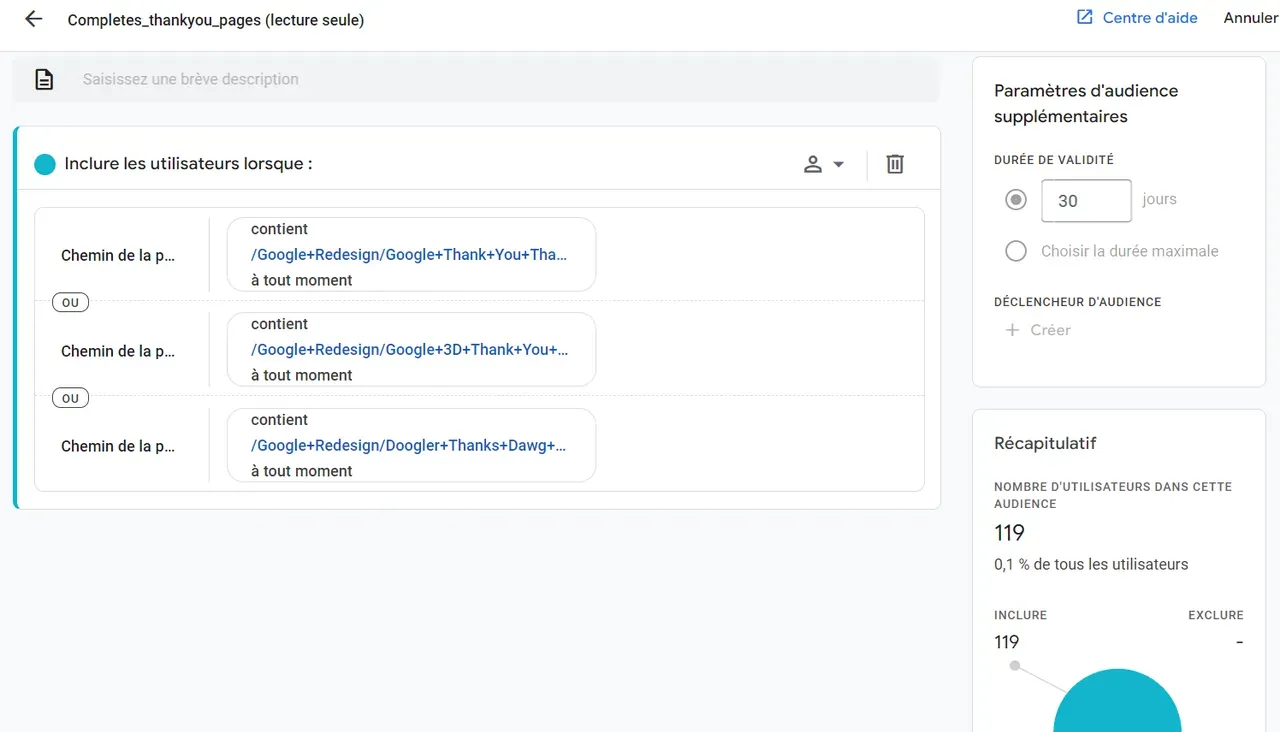Click the 'Paramètres d'audience supplémentaires' heading

(1086, 103)
